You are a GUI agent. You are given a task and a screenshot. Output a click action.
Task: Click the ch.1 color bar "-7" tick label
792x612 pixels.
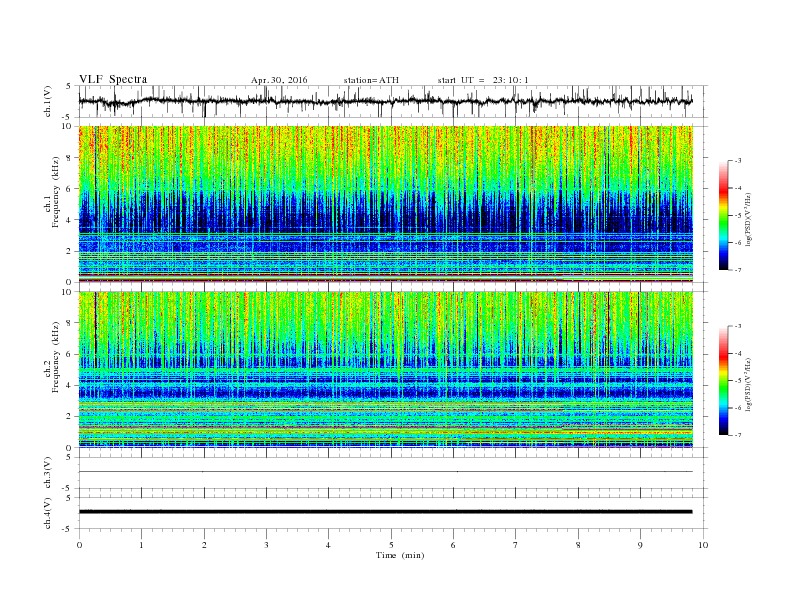[x=738, y=270]
